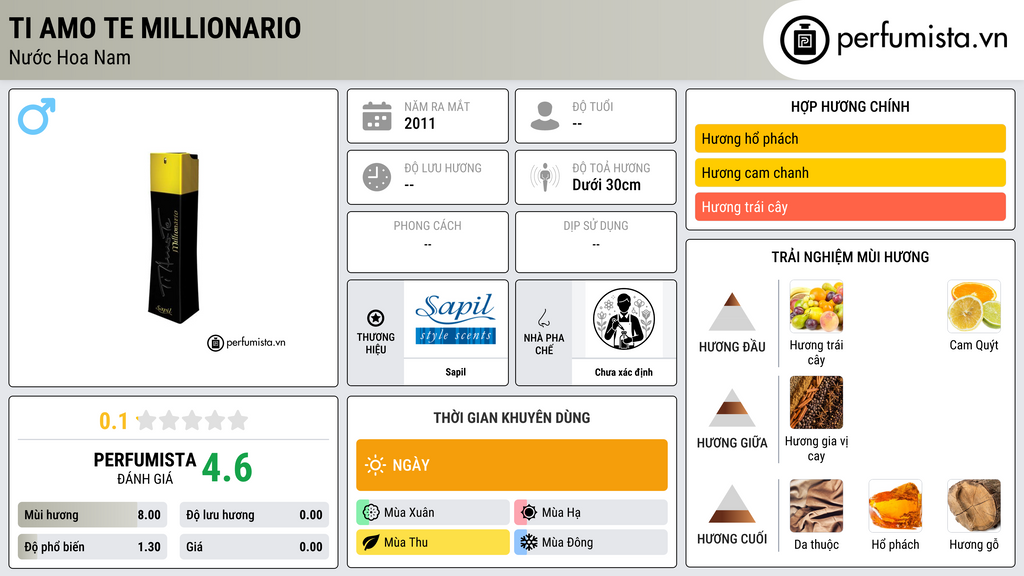Click the Sapil brand name label
The image size is (1024, 576).
[455, 372]
